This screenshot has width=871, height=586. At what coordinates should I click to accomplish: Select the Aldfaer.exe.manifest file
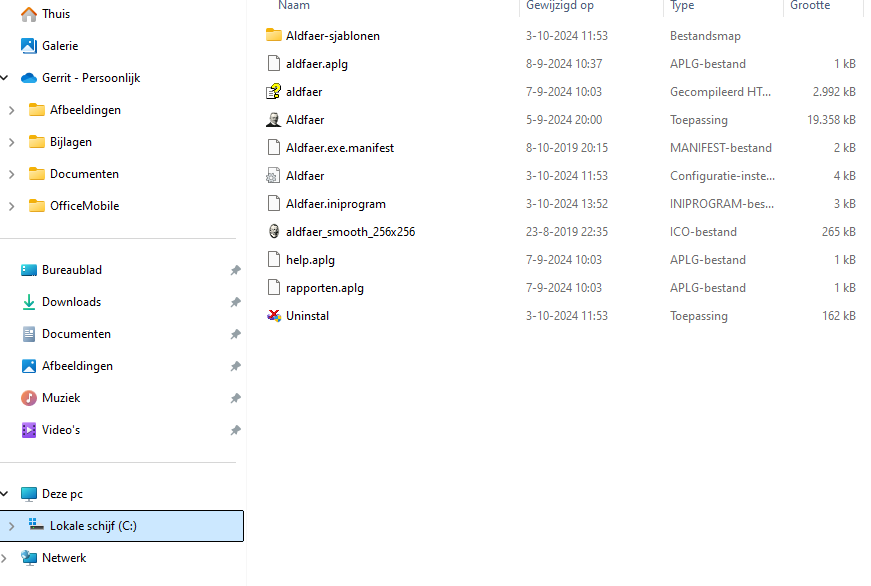coord(340,148)
